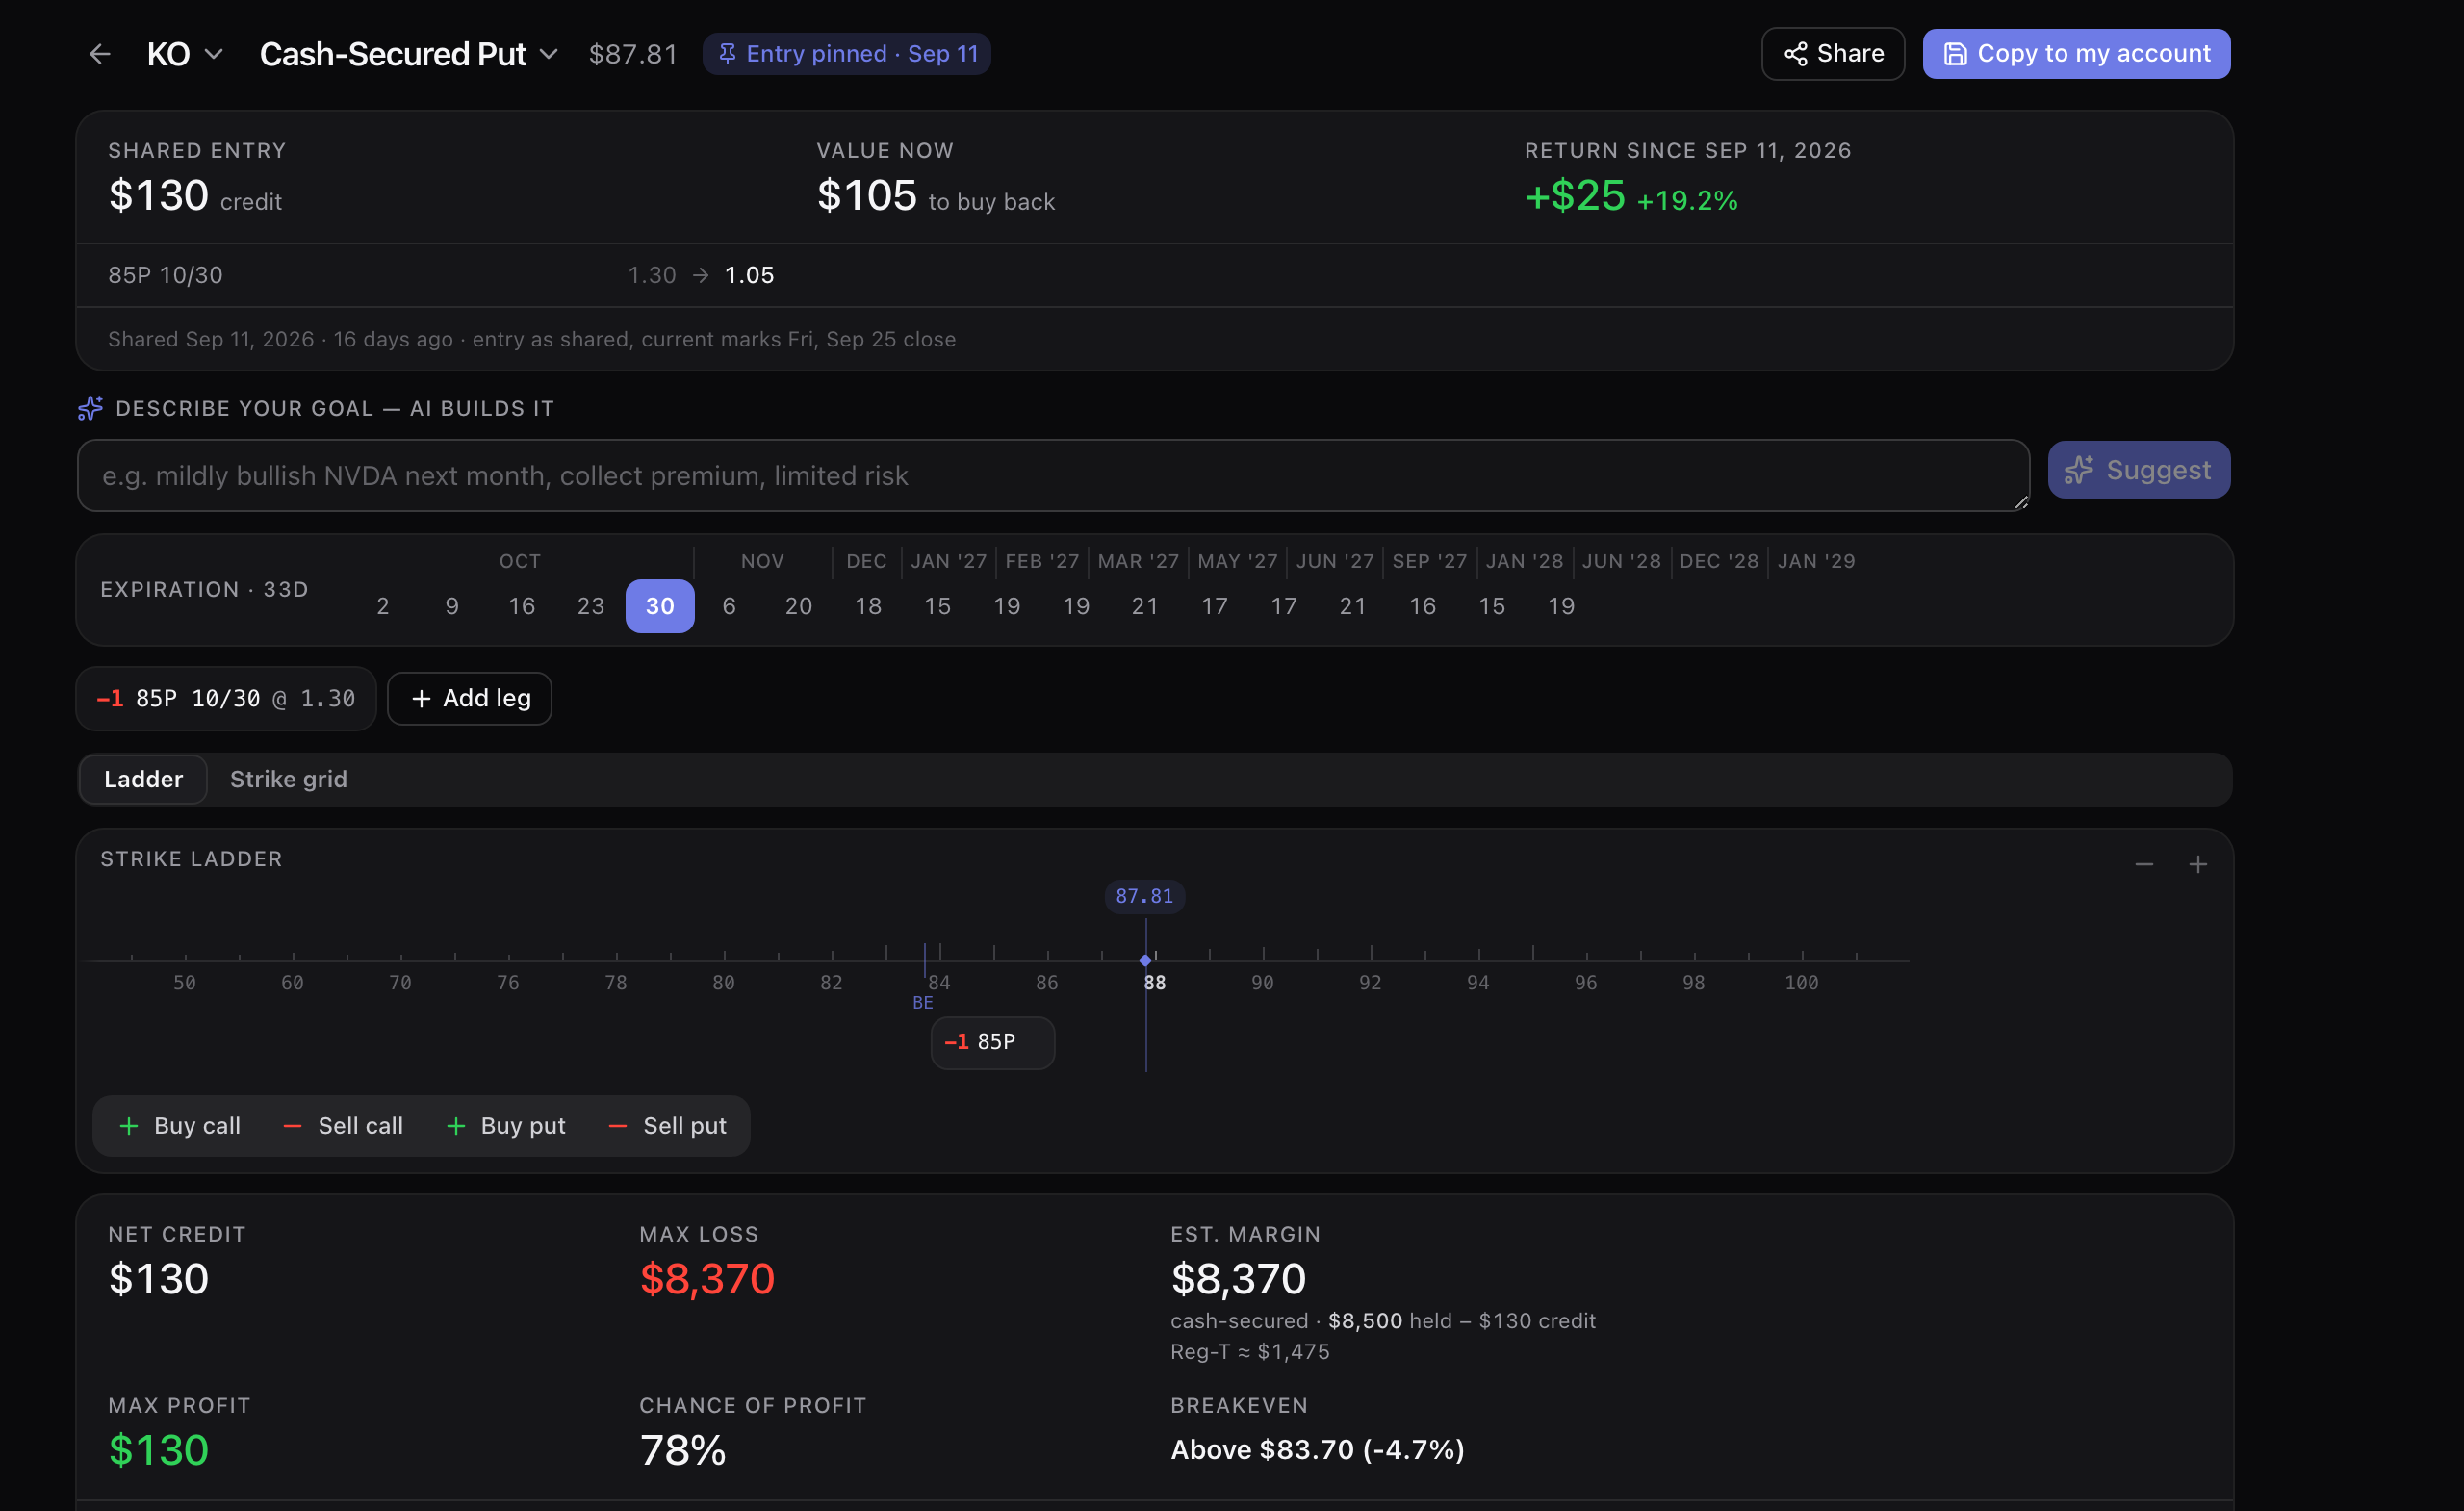Click the 78% chance of profit value

pyautogui.click(x=683, y=1451)
